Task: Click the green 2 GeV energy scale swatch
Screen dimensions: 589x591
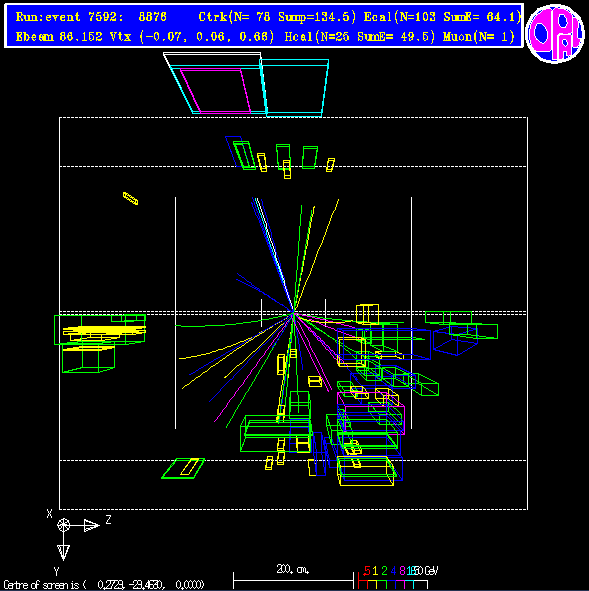Action: point(382,584)
